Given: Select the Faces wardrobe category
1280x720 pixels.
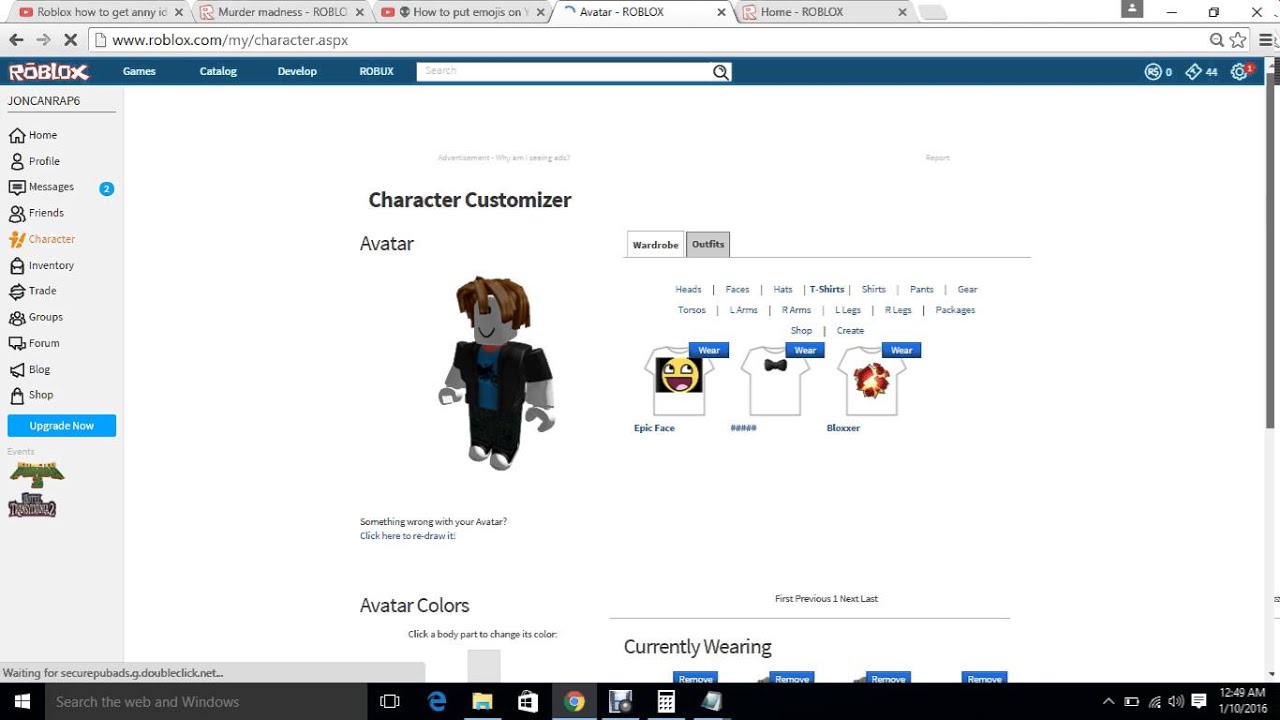Looking at the screenshot, I should tap(737, 290).
